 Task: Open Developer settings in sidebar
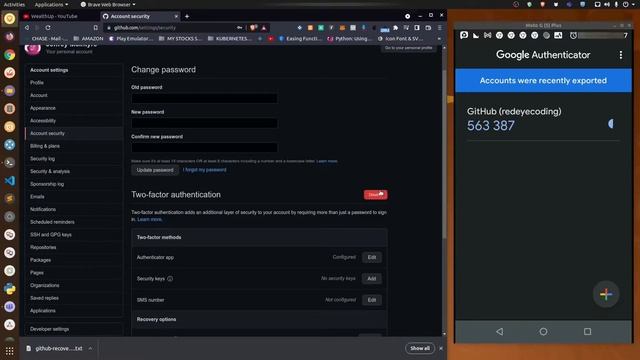tap(49, 329)
